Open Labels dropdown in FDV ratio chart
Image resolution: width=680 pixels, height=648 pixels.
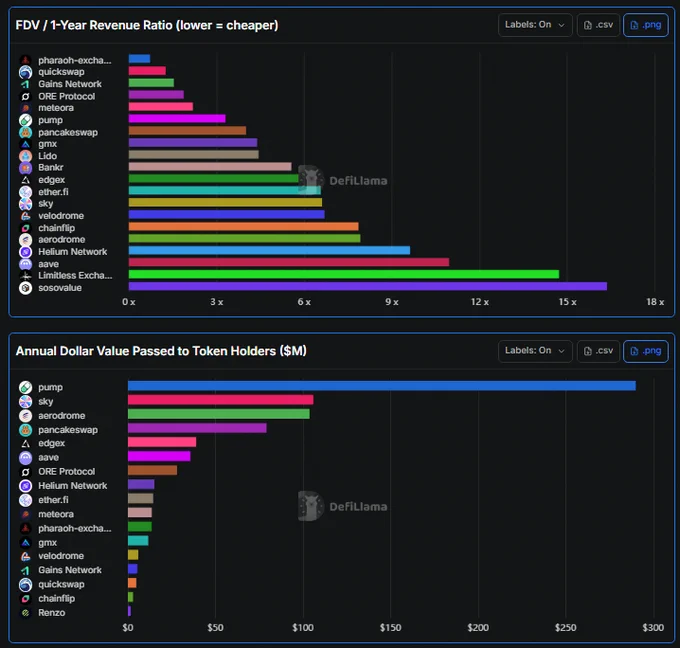point(535,25)
